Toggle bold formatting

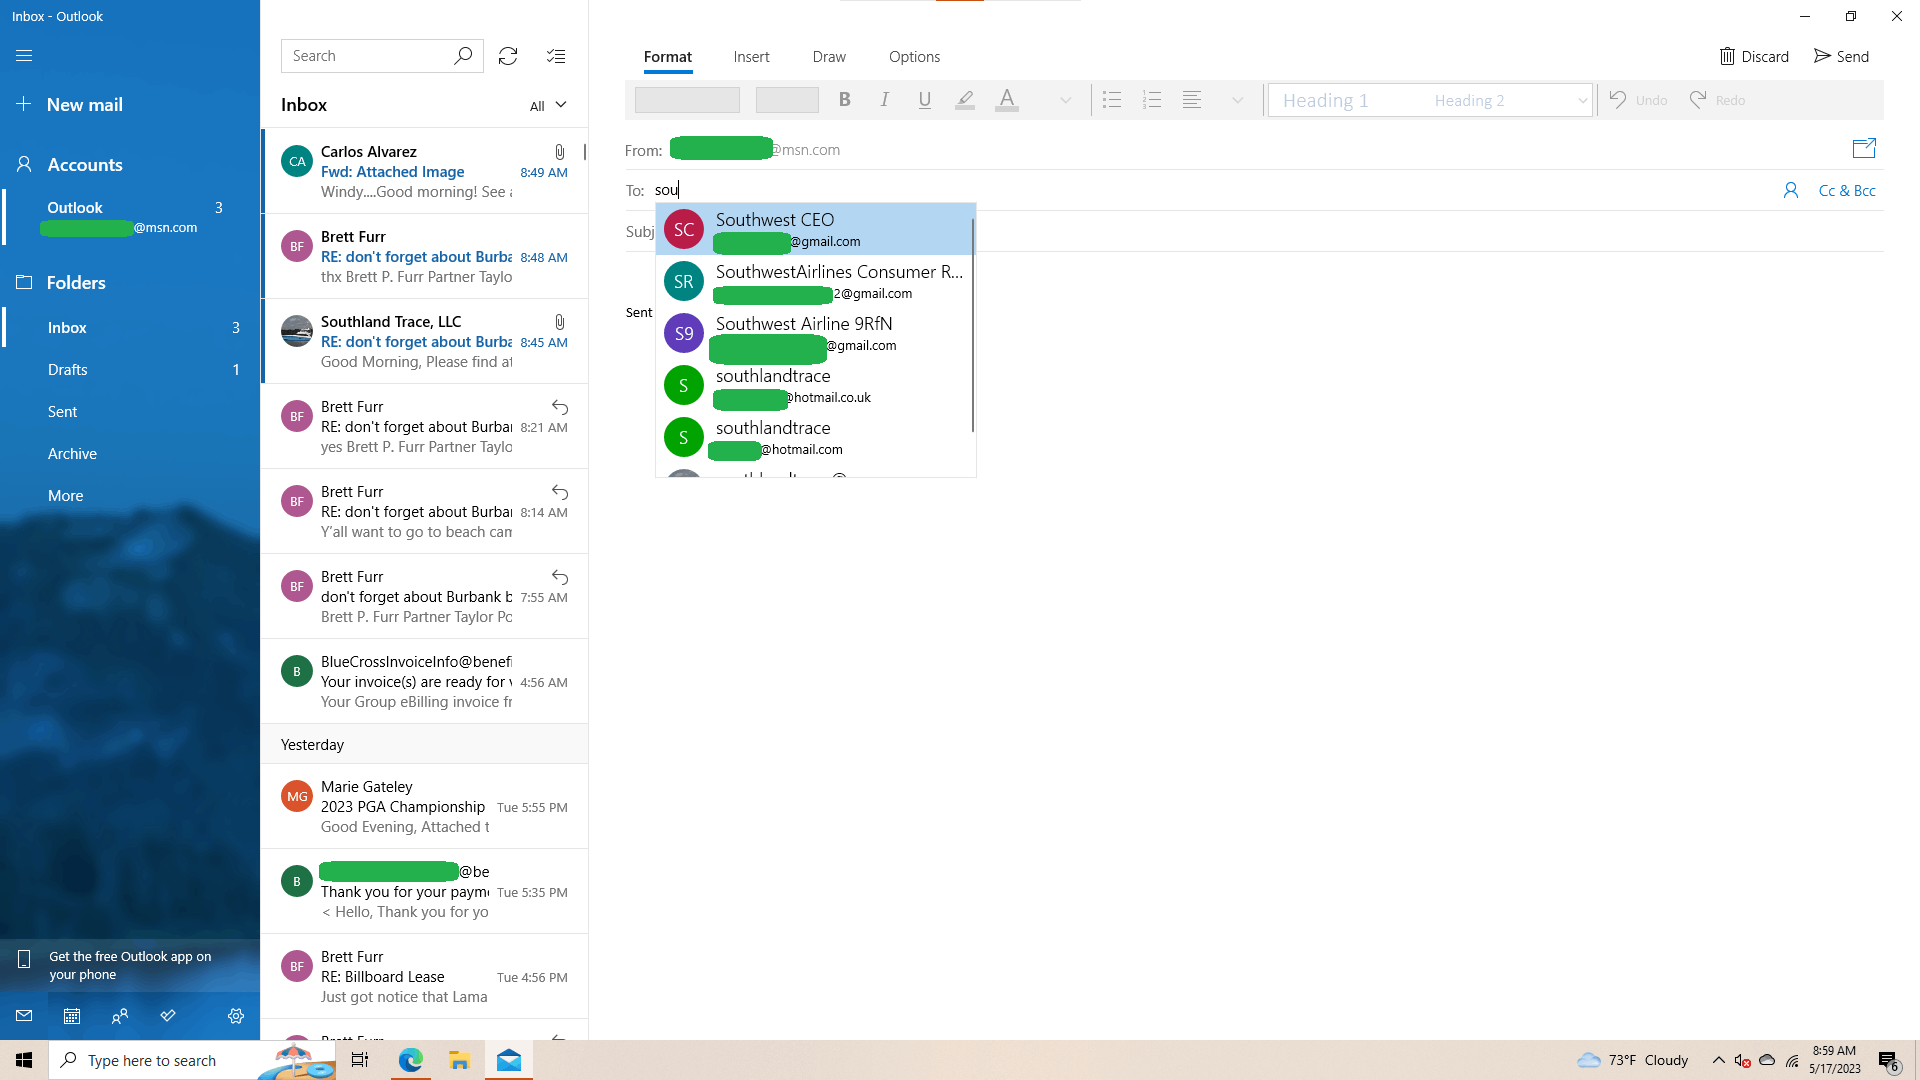pyautogui.click(x=845, y=100)
